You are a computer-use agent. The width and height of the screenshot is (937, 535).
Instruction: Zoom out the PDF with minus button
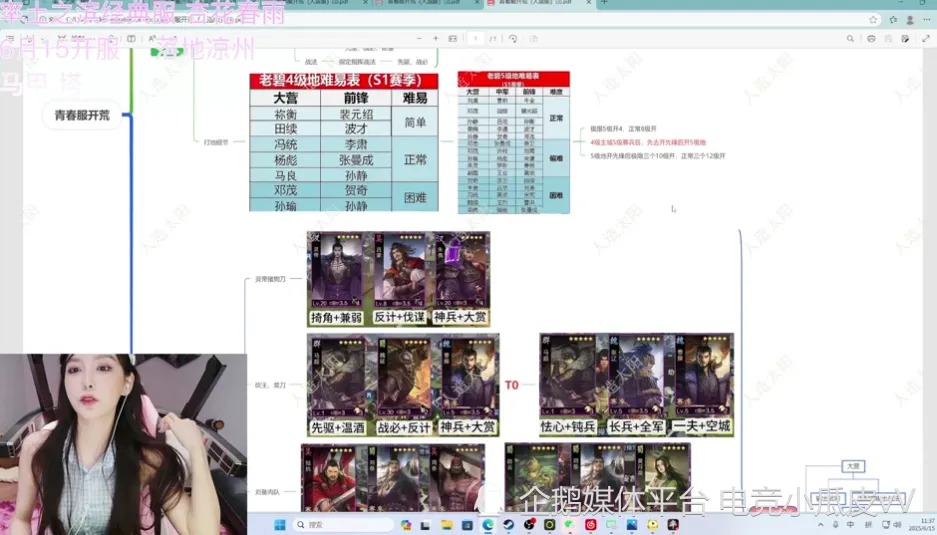coord(419,38)
